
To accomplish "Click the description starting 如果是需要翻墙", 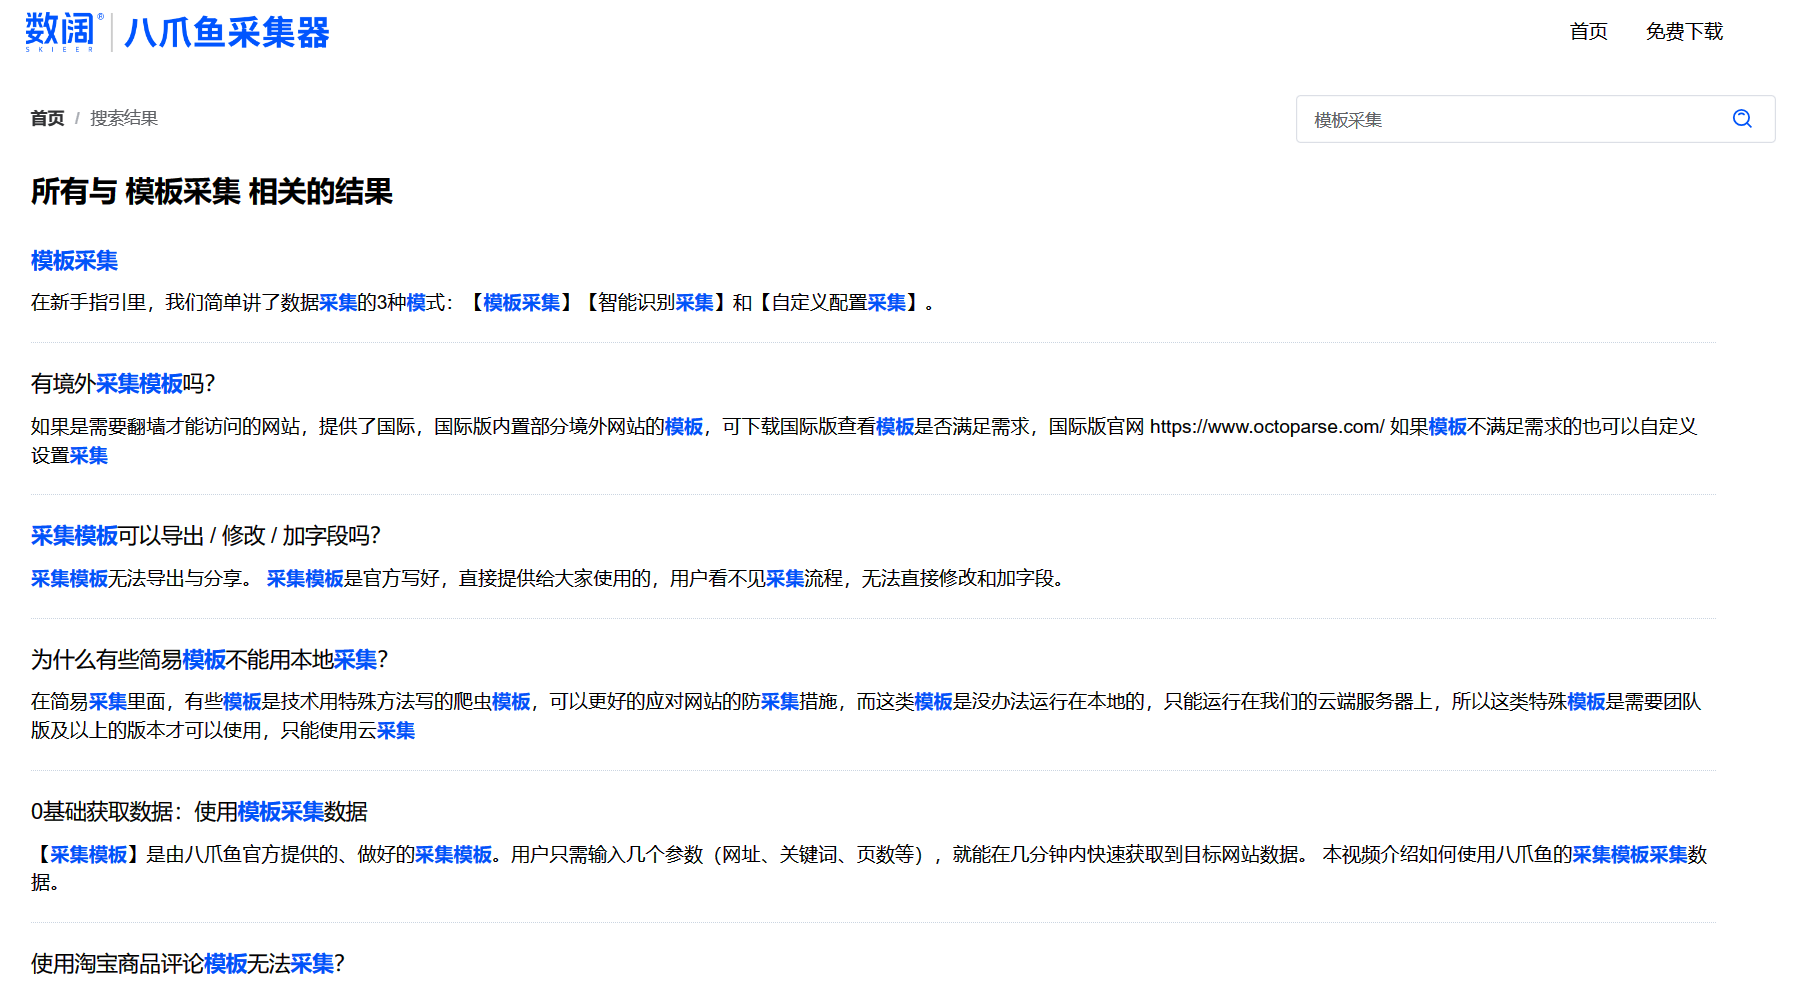I will [x=864, y=441].
